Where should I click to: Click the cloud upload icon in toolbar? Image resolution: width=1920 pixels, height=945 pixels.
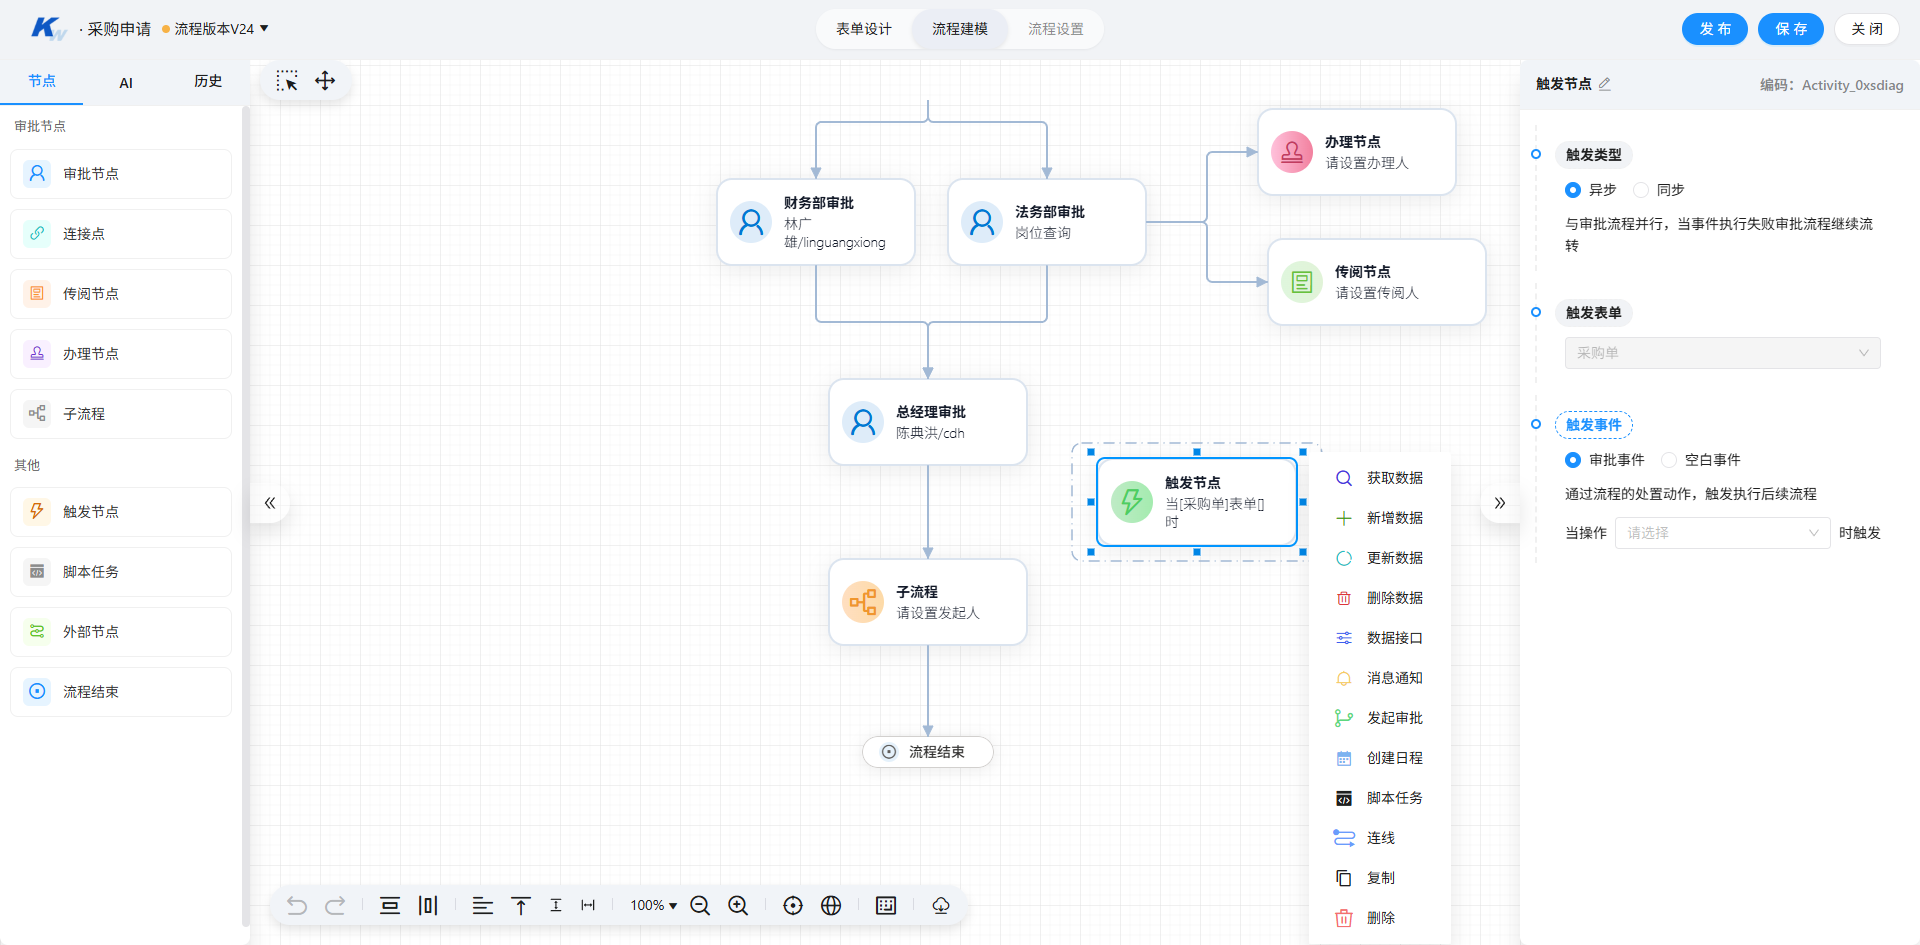(x=941, y=905)
